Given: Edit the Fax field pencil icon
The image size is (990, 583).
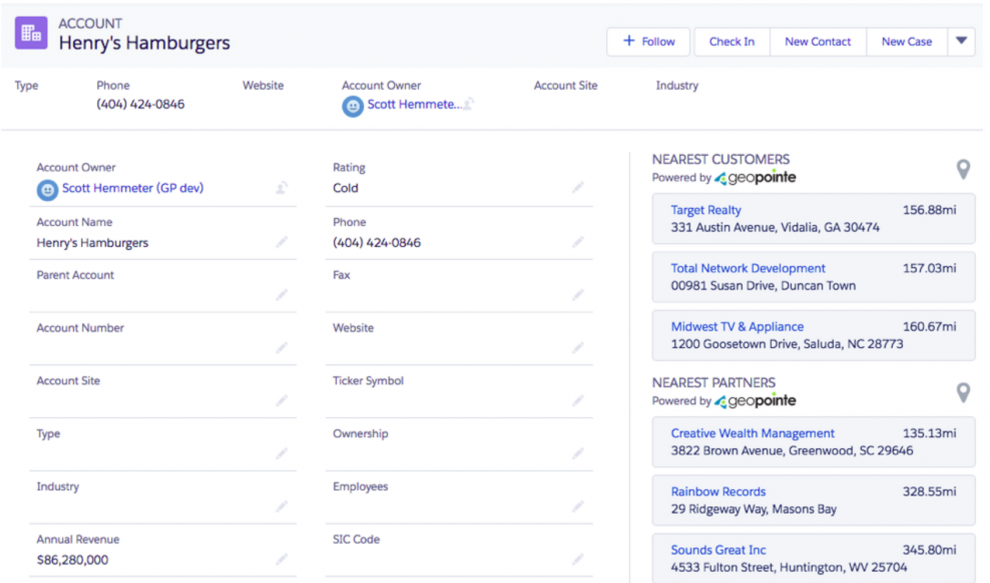Looking at the screenshot, I should pos(578,295).
